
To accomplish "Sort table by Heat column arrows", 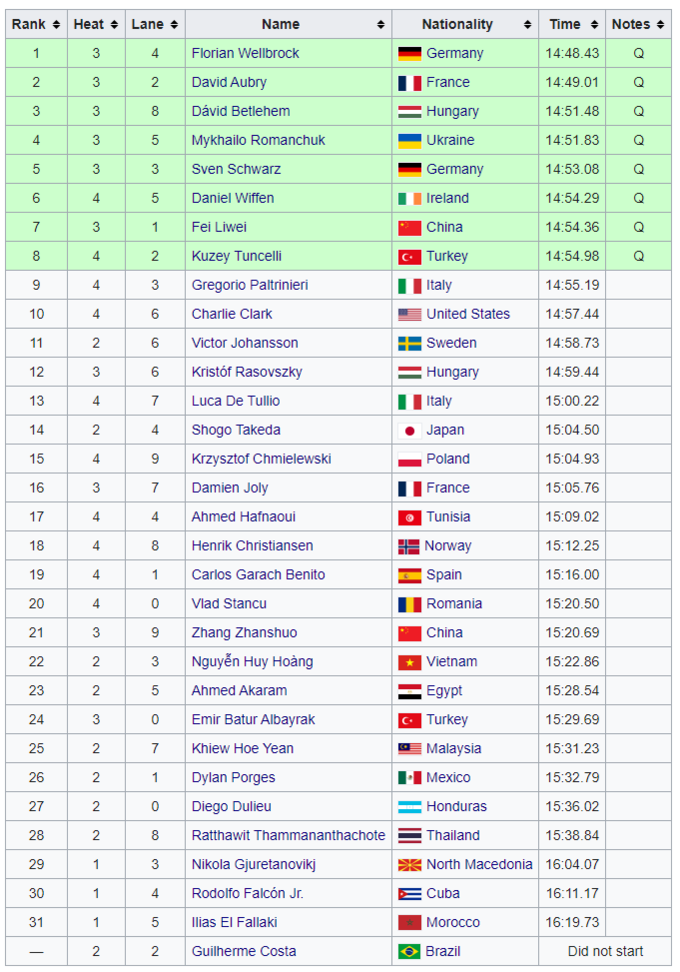I will (x=115, y=25).
